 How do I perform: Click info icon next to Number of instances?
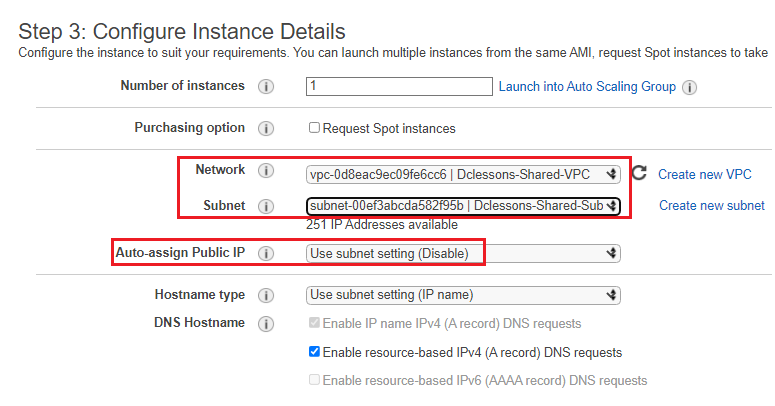(x=266, y=87)
